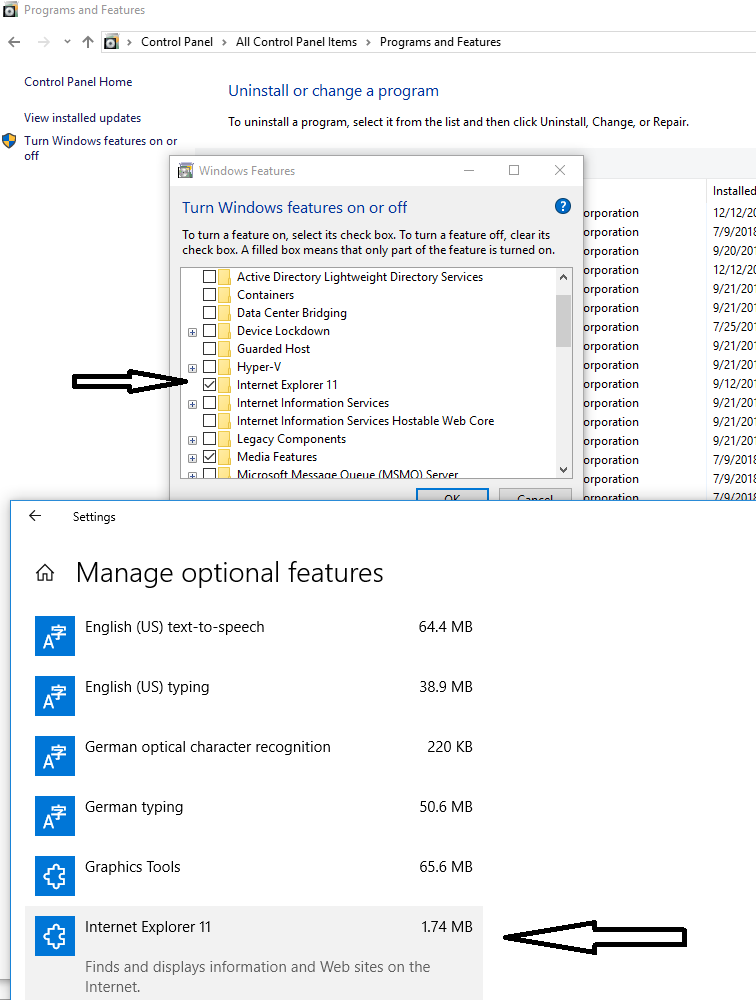Click folder icon next to Internet Explorer 11

pos(224,385)
